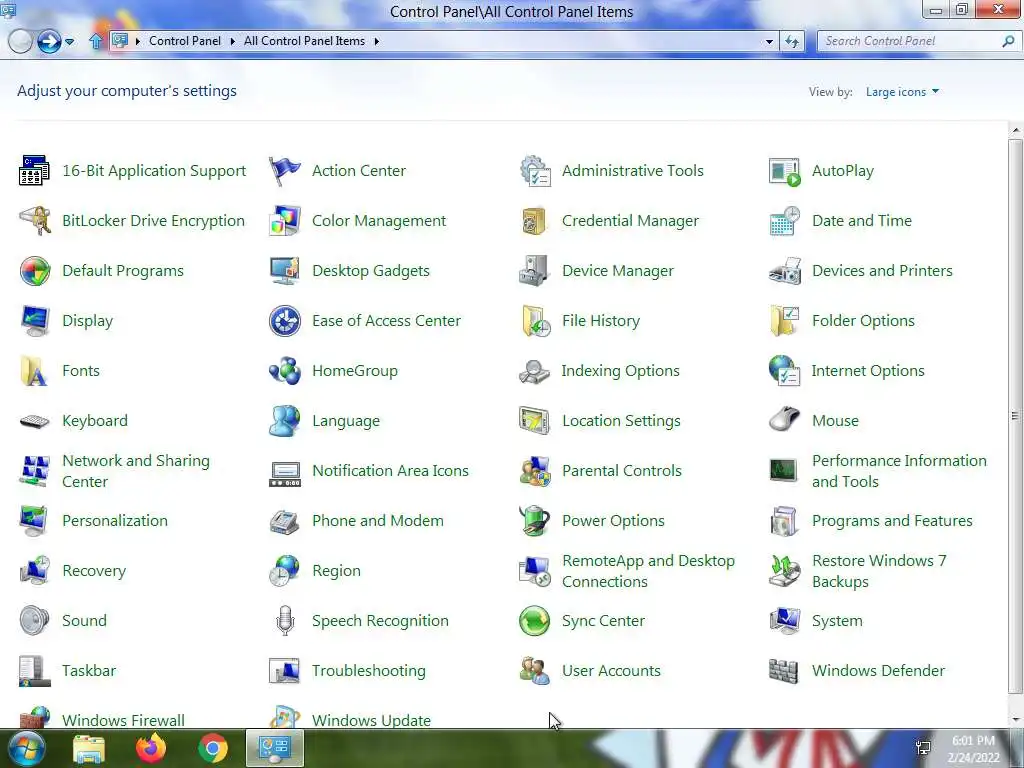This screenshot has height=768, width=1024.
Task: Open the Phone and Modem link
Action: 378,520
